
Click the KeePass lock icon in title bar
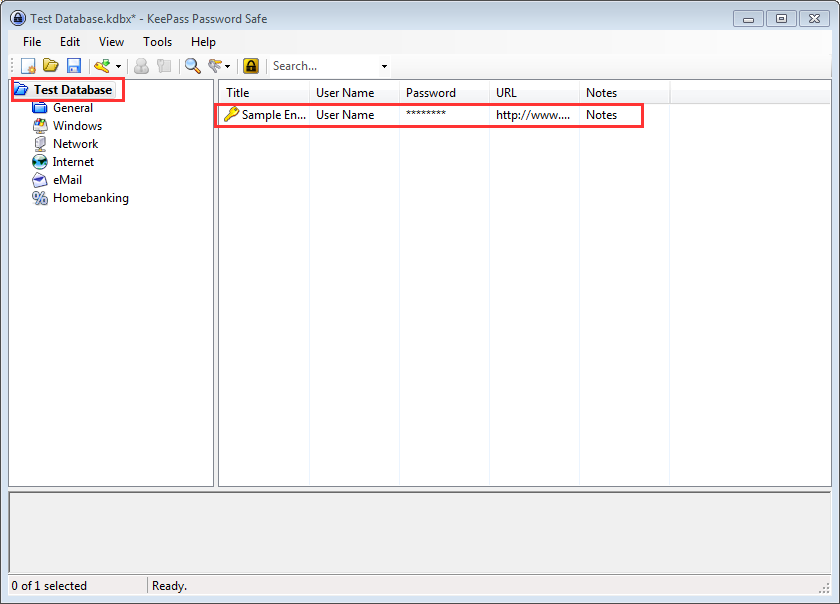18,18
